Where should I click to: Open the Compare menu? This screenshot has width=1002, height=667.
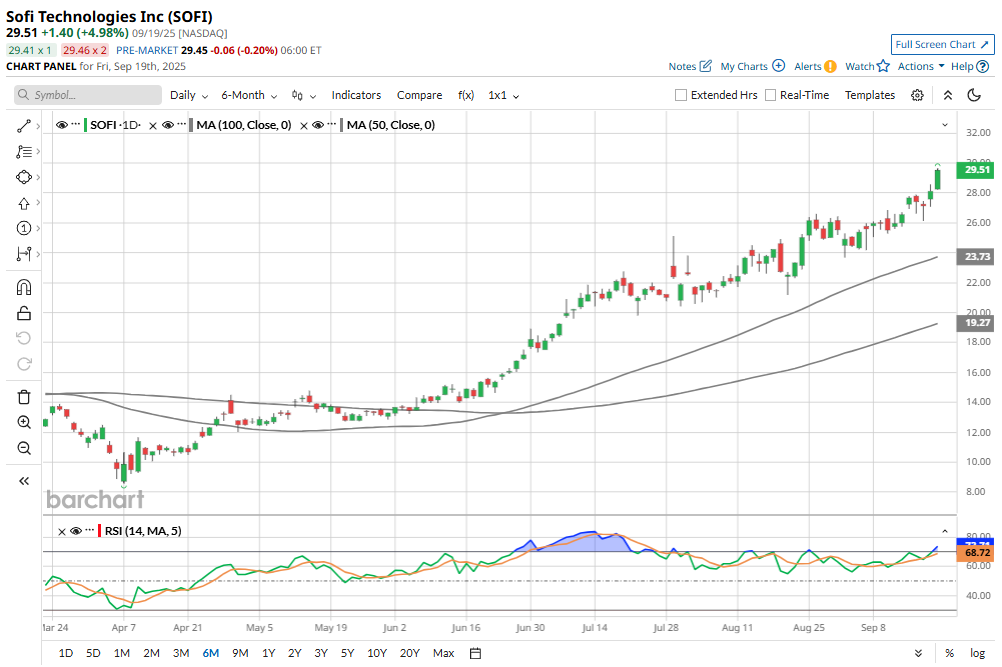419,95
